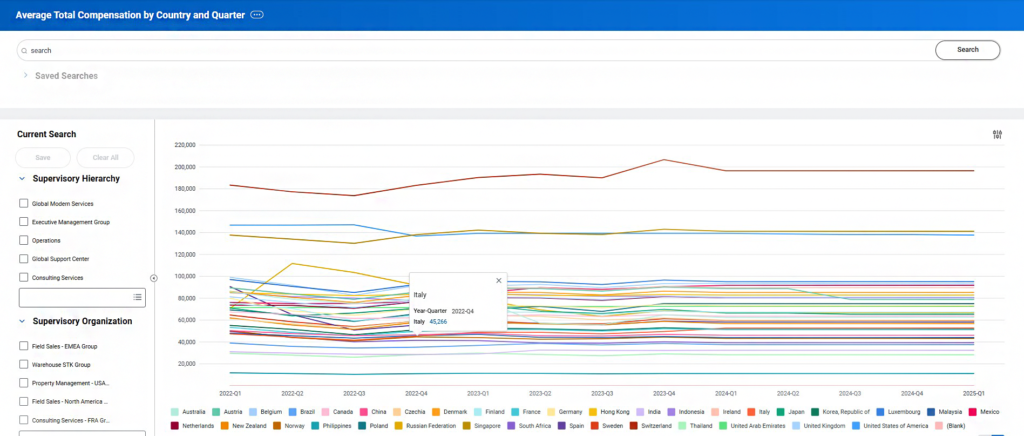Check the Operations checkbox

pos(24,240)
